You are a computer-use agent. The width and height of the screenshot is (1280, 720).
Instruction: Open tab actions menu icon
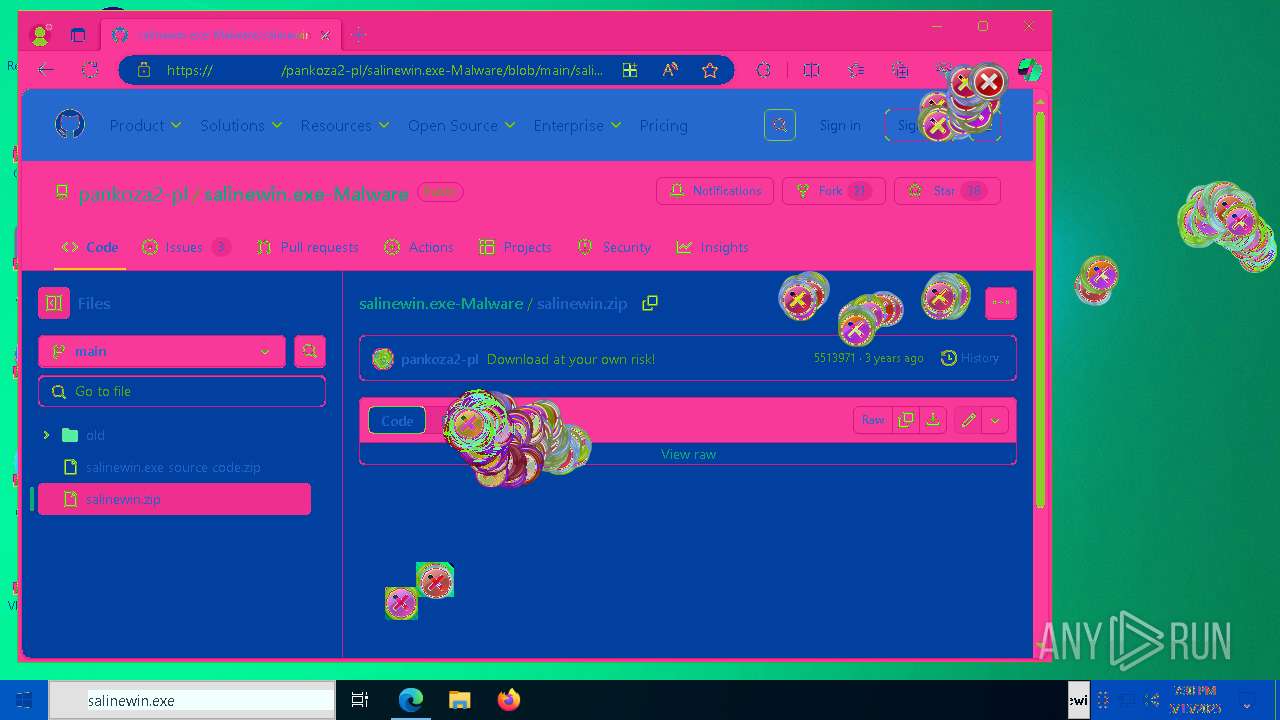(78, 35)
